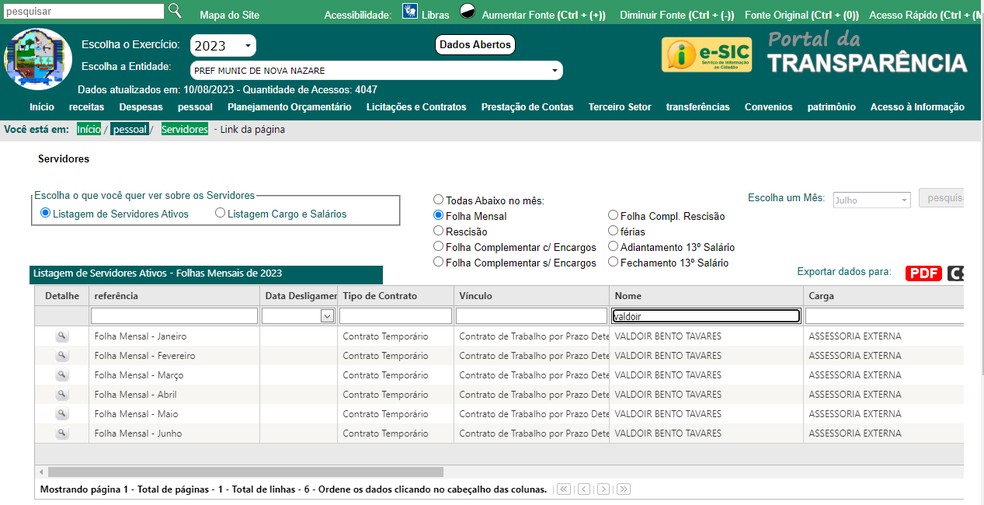Image resolution: width=984 pixels, height=505 pixels.
Task: Click the Dados Abertos button
Action: [x=475, y=45]
